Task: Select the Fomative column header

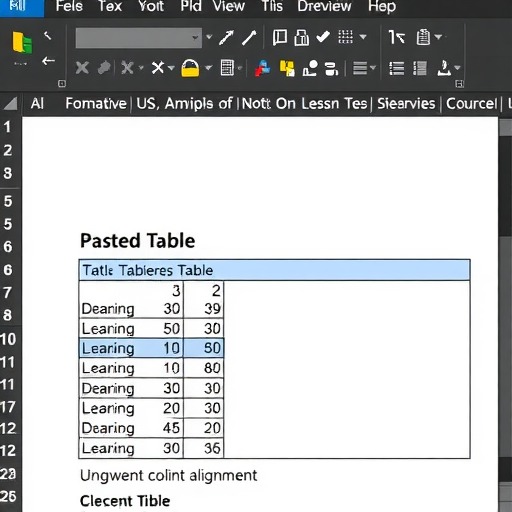Action: 96,104
